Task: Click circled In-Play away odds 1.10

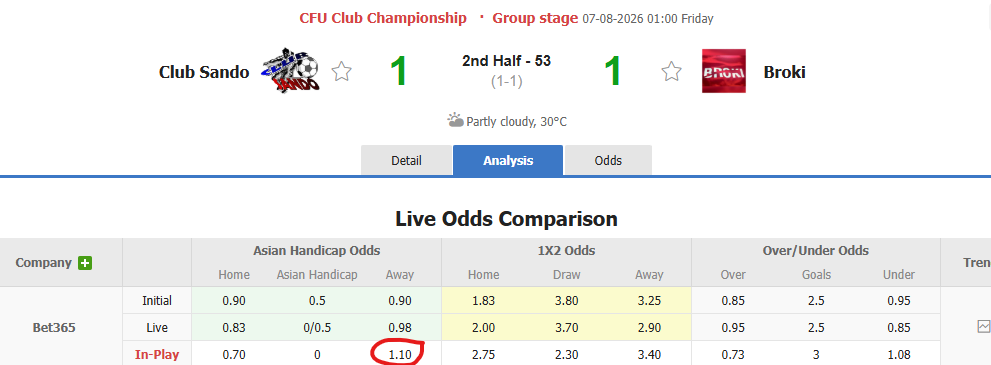Action: (399, 355)
